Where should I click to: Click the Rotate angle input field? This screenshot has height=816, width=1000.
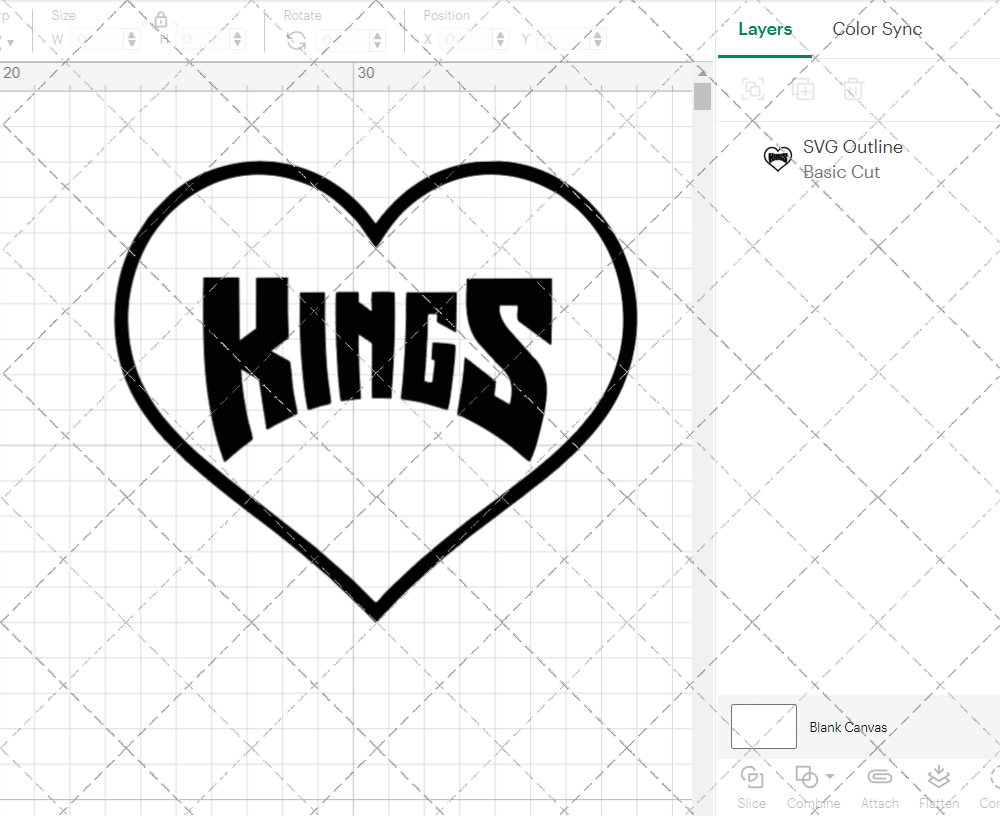(x=343, y=40)
